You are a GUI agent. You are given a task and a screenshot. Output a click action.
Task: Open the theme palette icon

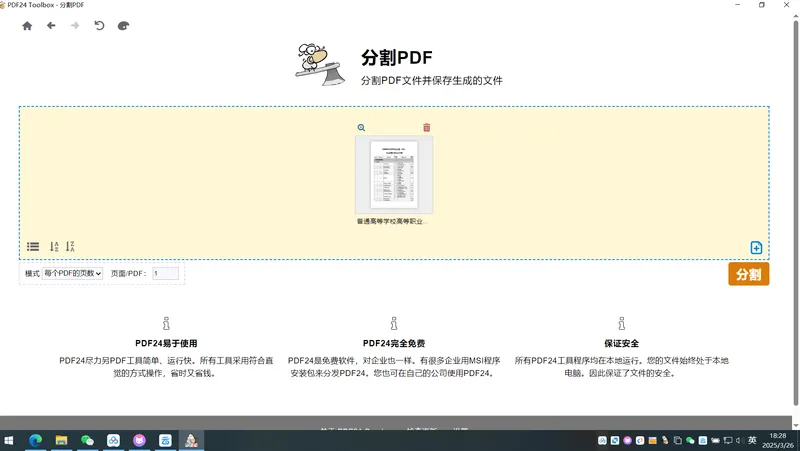coord(124,26)
